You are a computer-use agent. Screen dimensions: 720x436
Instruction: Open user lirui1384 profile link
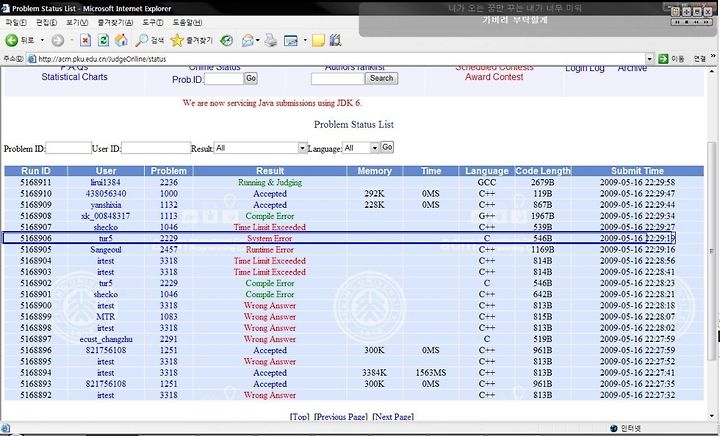point(106,182)
